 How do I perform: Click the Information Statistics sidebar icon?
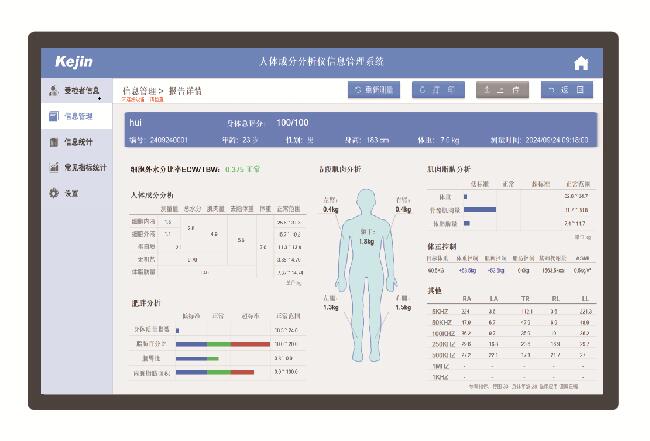(53, 142)
